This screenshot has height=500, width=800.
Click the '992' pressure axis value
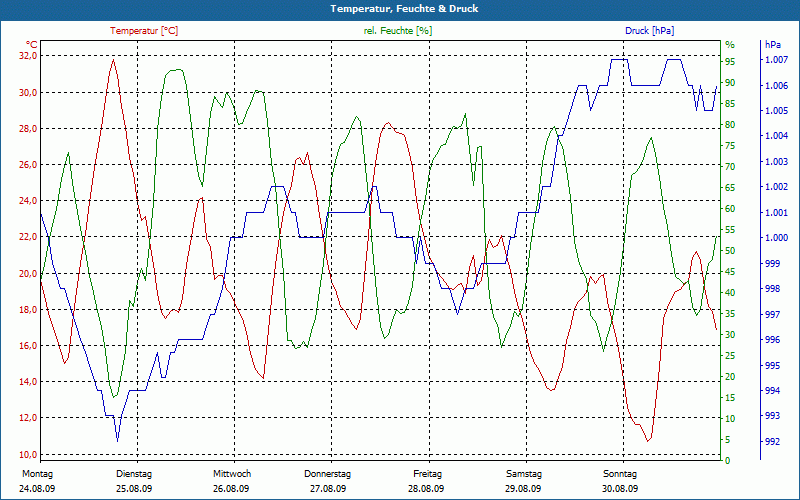(x=772, y=441)
